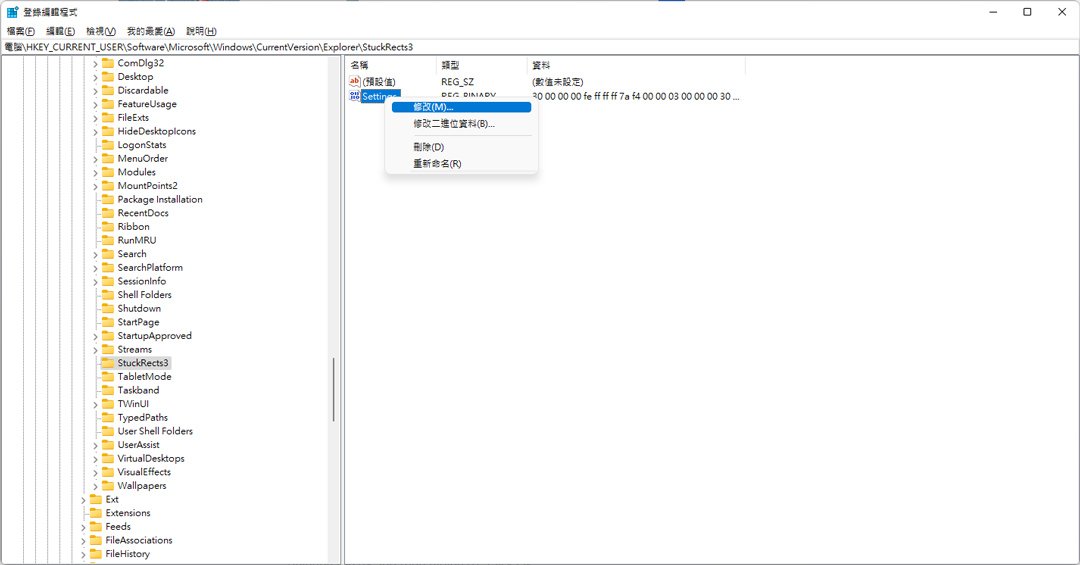1080x565 pixels.
Task: Expand the ComDlg32 key
Action: [x=95, y=63]
